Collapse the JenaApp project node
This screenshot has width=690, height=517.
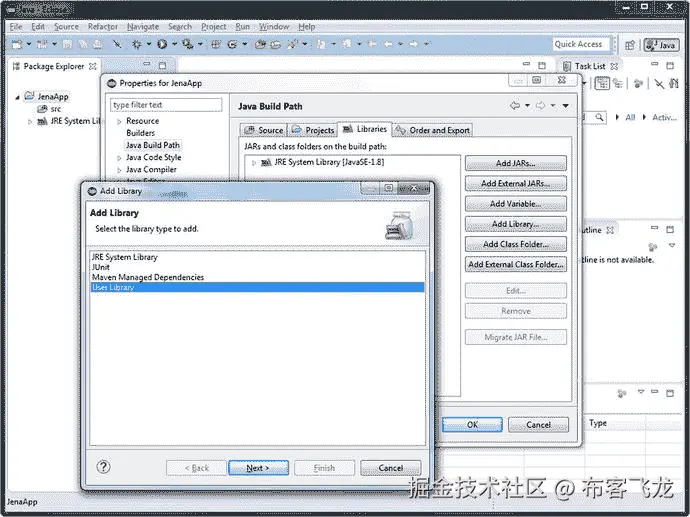click(x=18, y=97)
